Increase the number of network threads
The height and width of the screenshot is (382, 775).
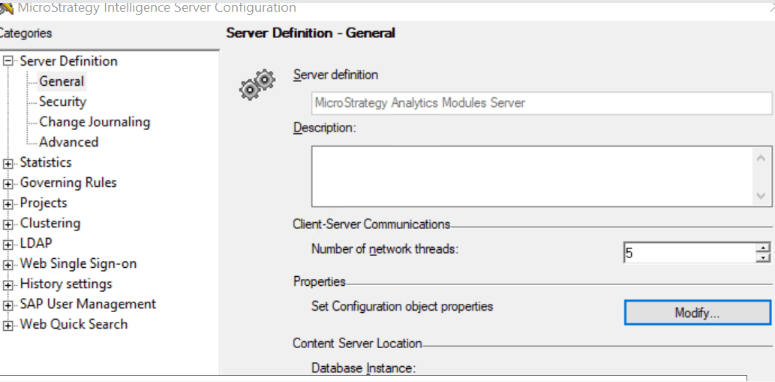coord(763,248)
